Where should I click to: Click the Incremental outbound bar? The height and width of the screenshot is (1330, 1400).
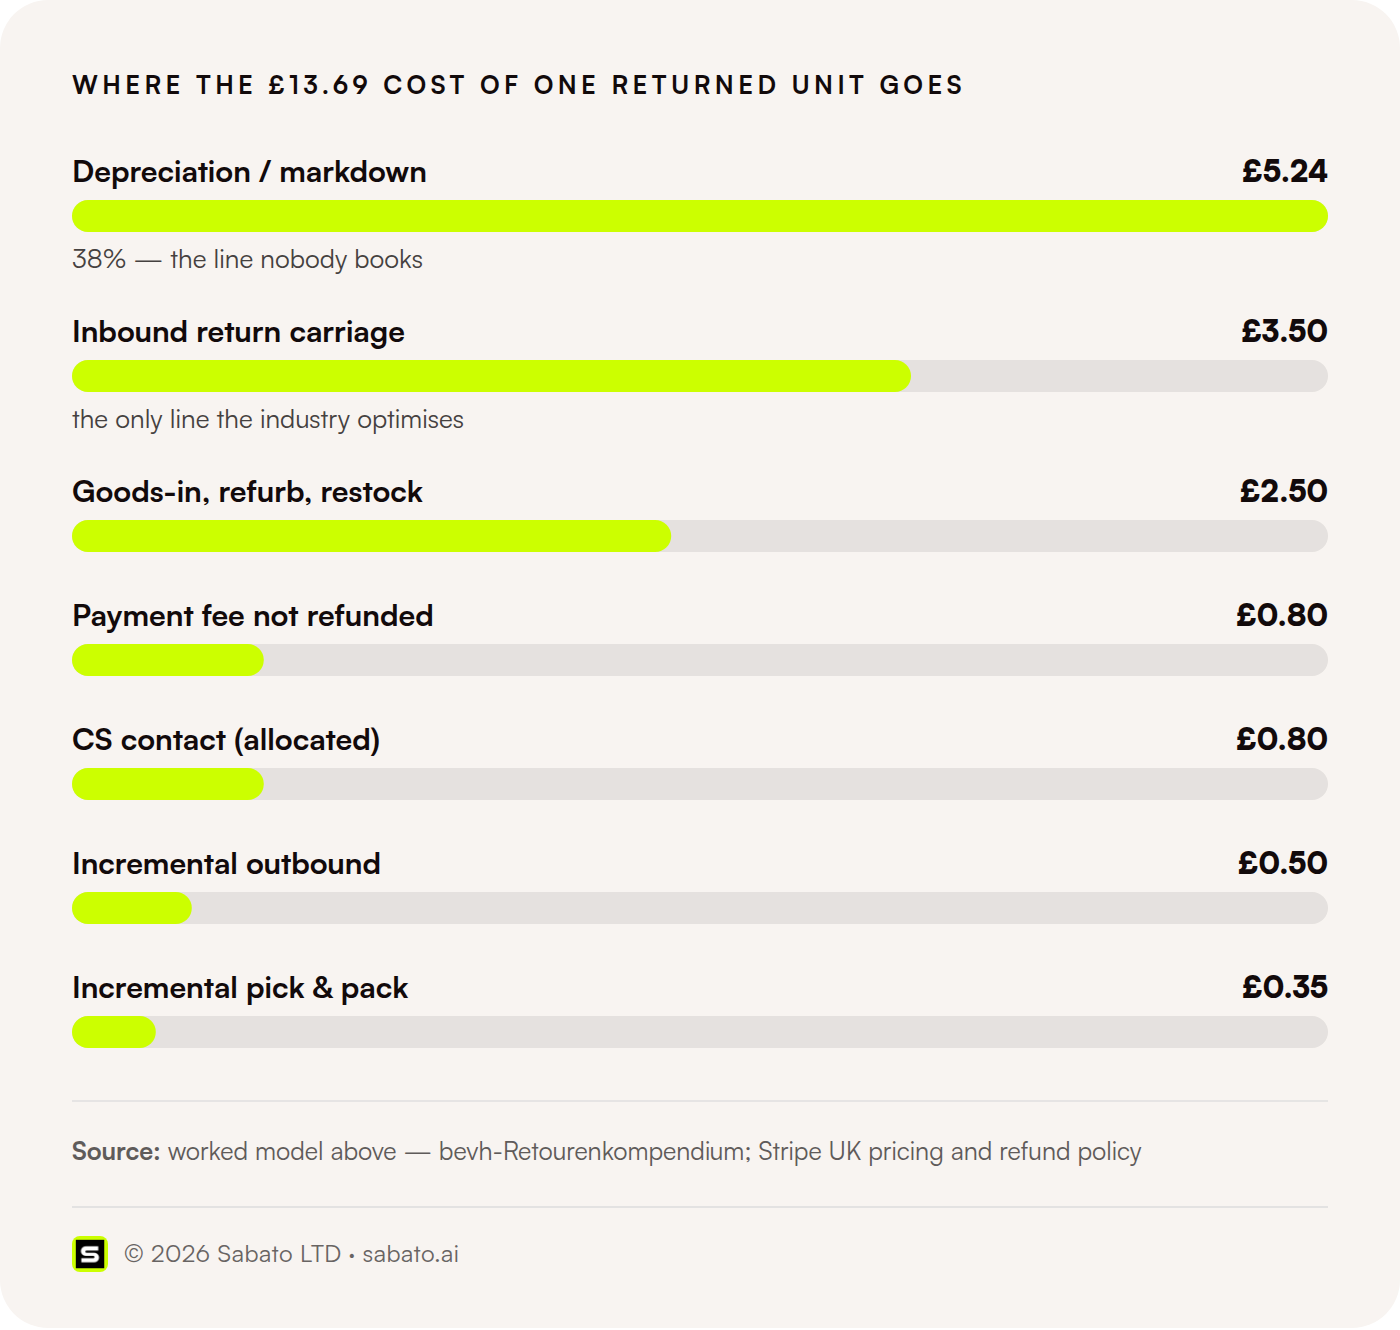click(x=700, y=908)
